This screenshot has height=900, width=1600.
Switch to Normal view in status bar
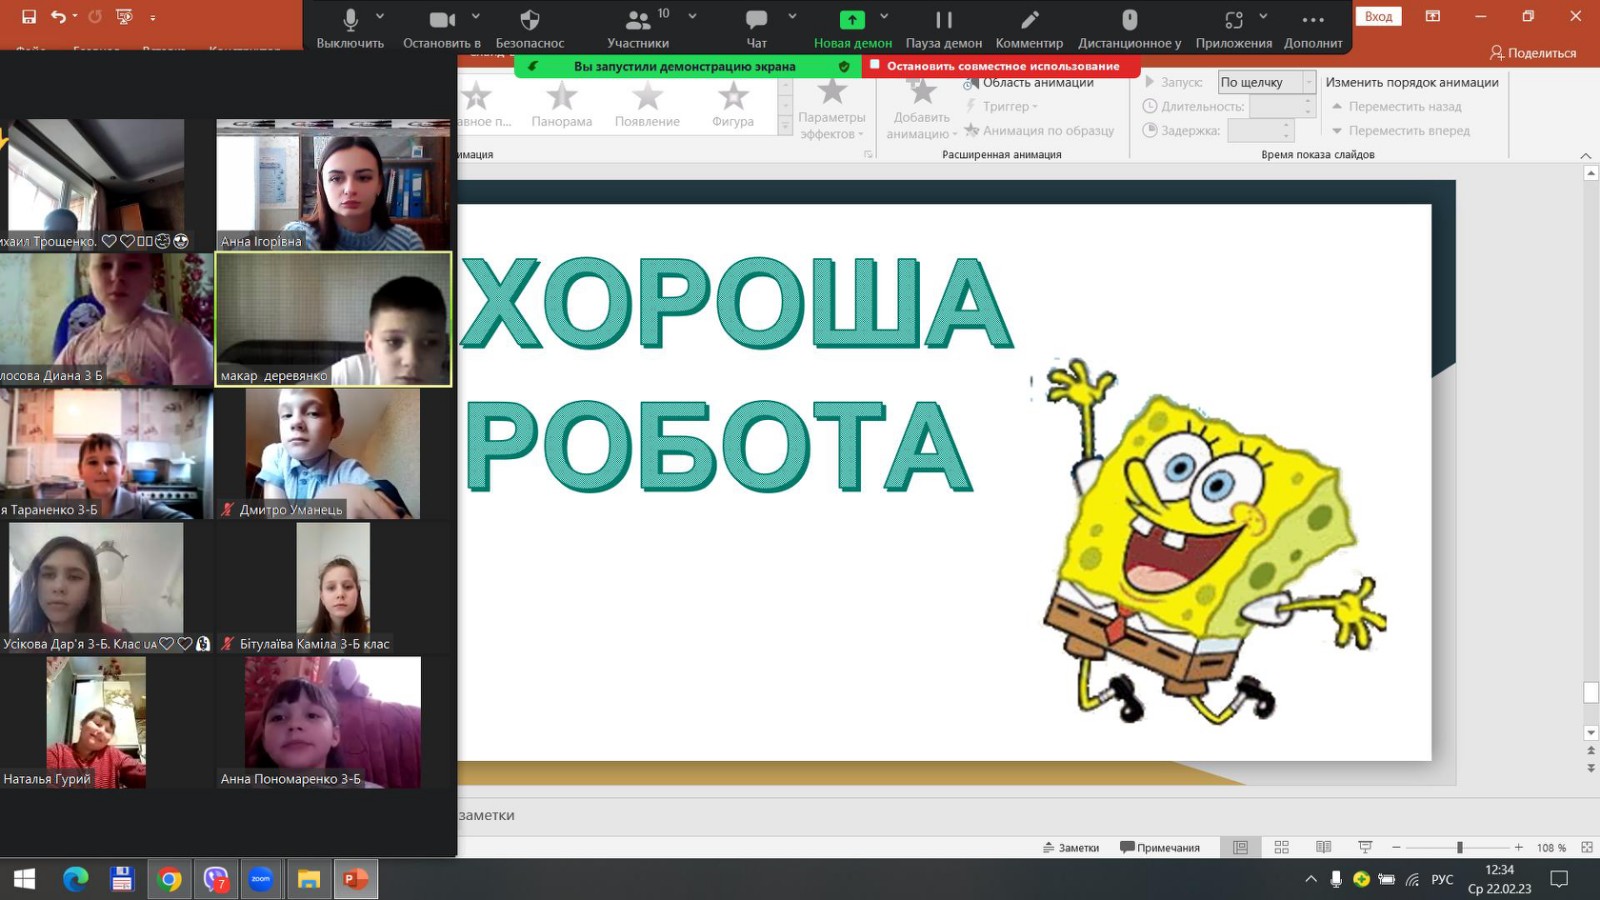(x=1240, y=847)
